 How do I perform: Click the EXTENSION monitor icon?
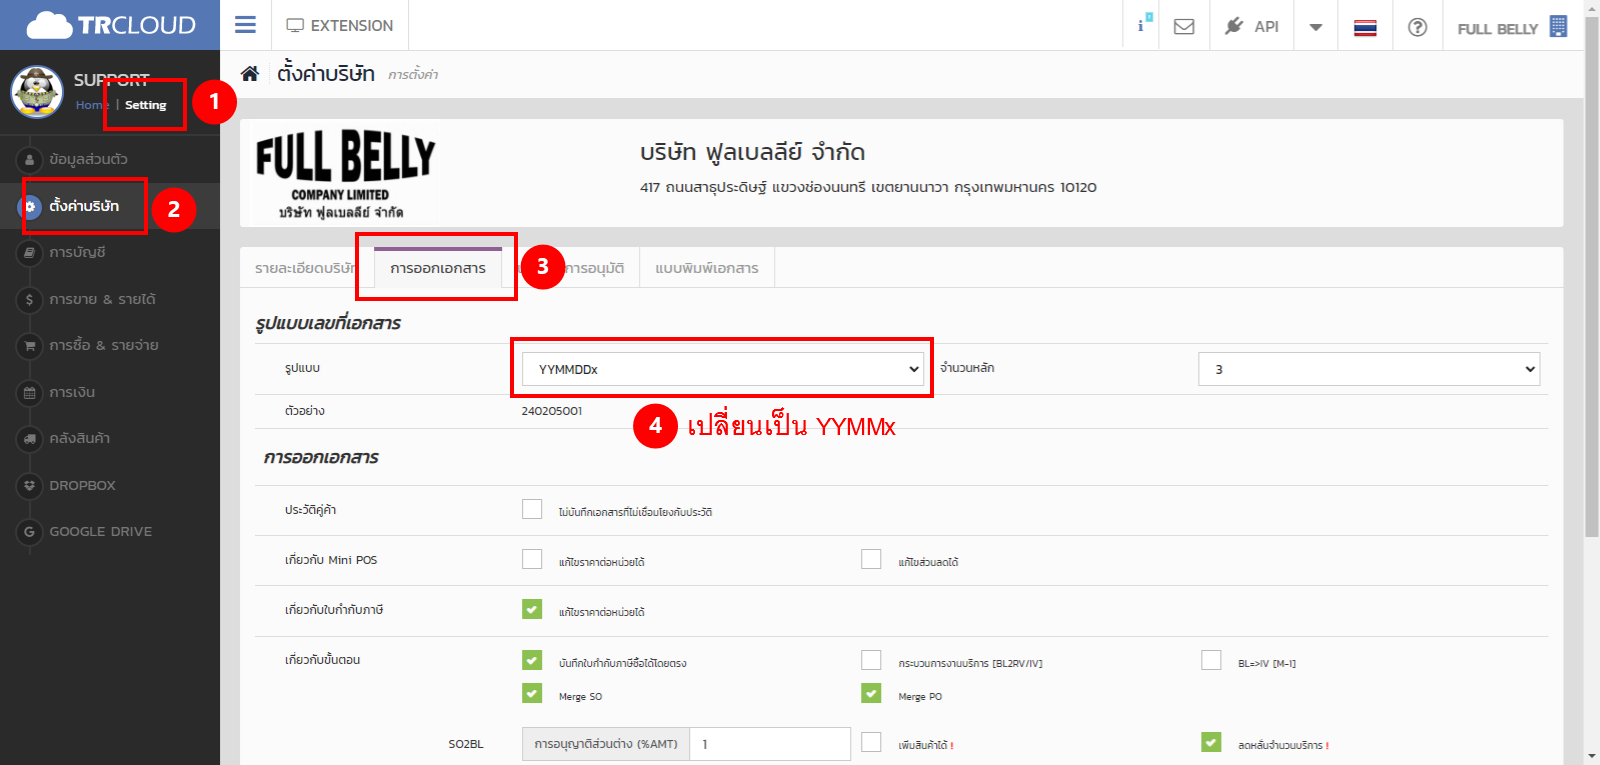[x=295, y=26]
